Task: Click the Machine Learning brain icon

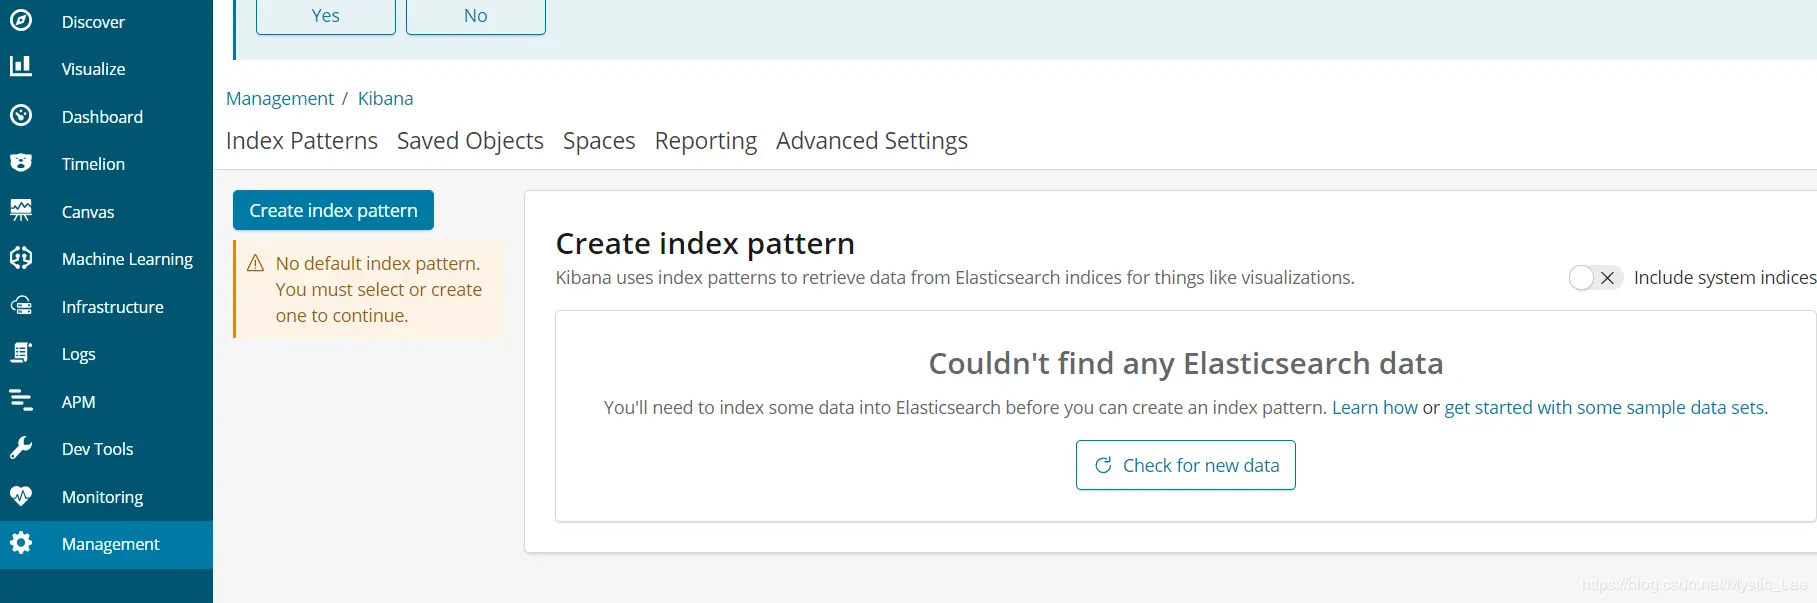Action: click(x=21, y=258)
